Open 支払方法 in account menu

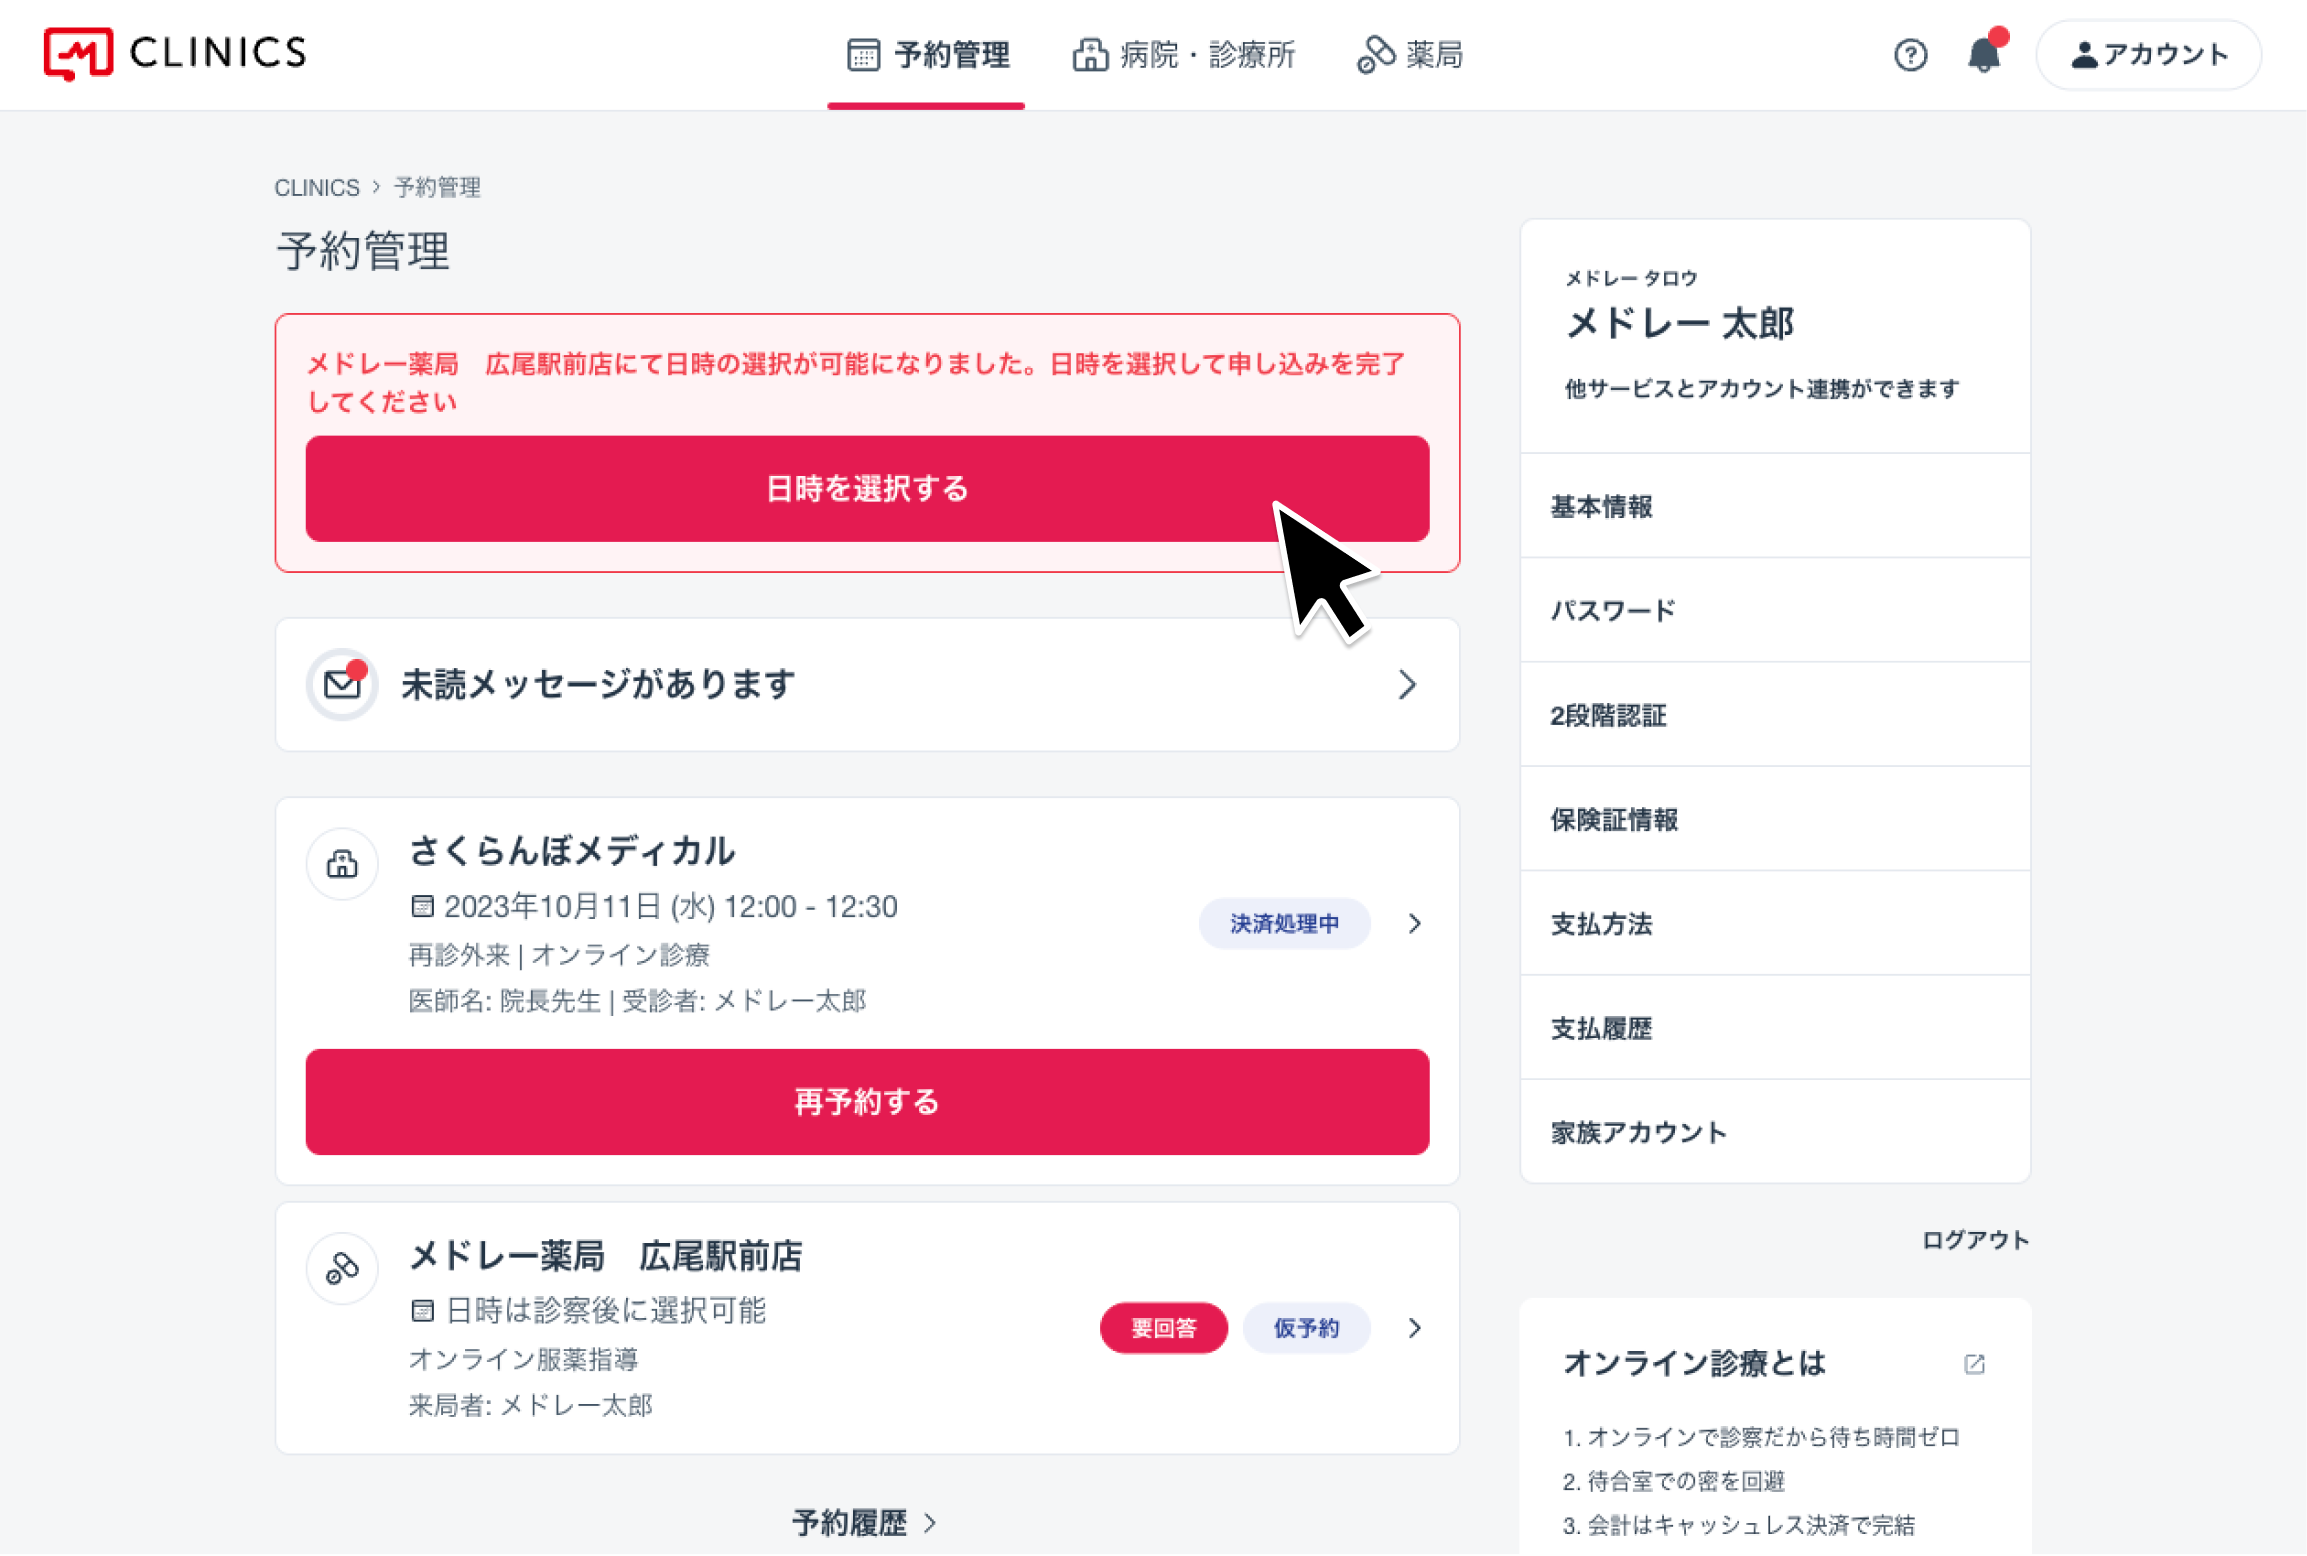(1775, 924)
